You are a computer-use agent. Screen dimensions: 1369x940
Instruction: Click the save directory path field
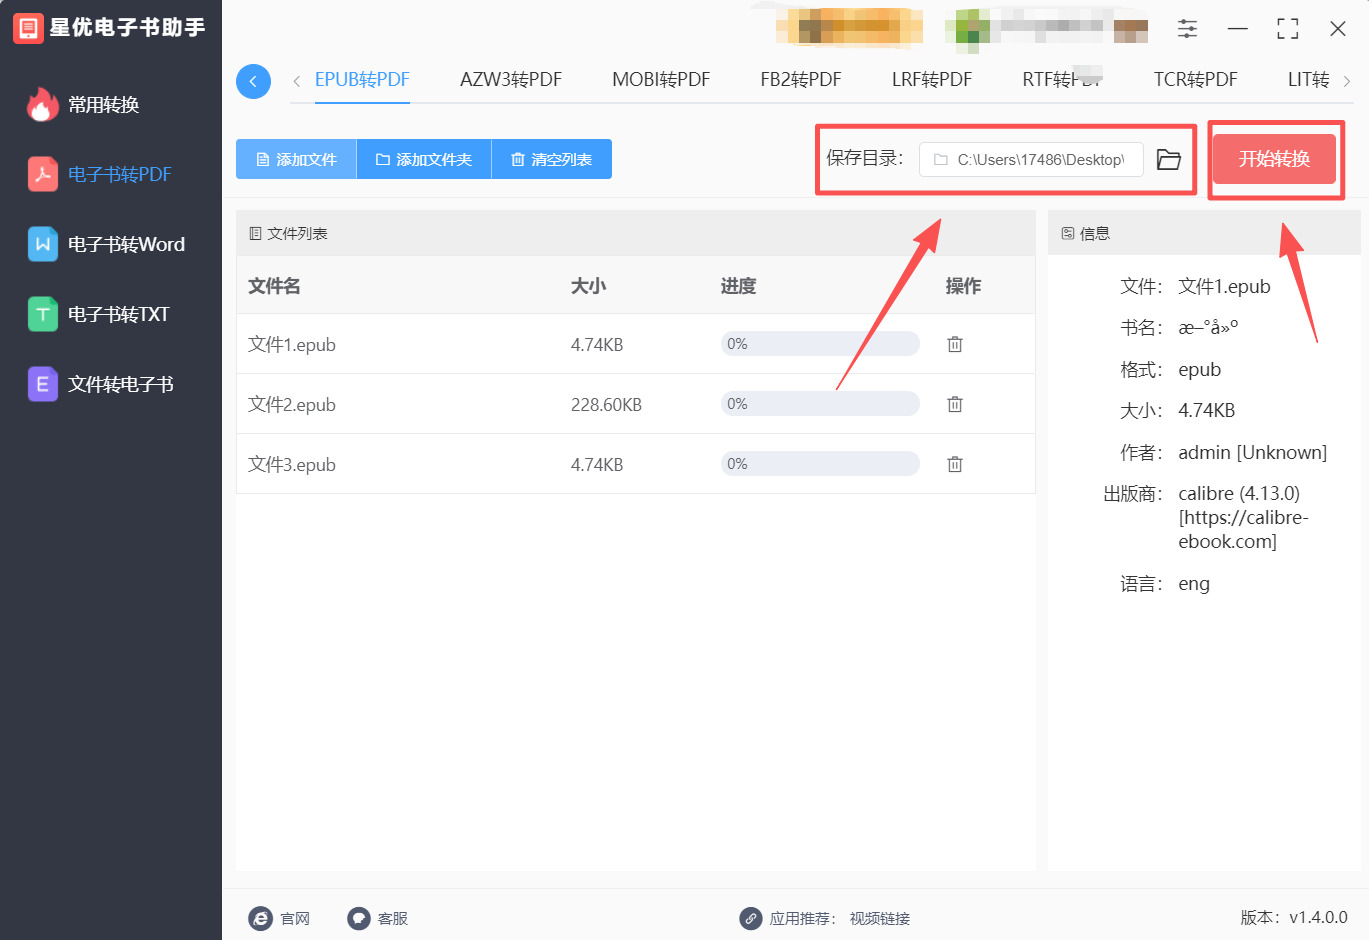[x=1031, y=159]
